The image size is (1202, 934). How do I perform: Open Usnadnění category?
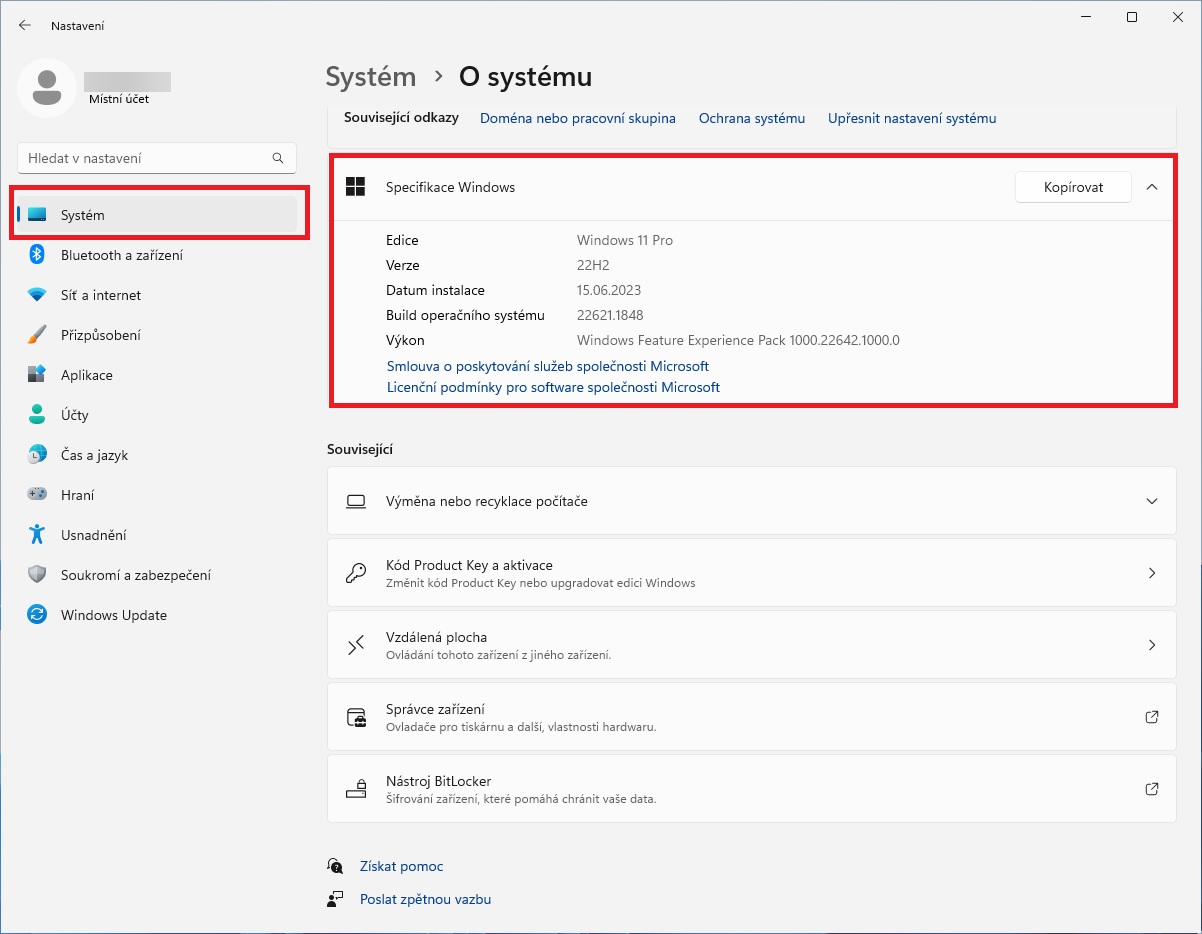point(157,535)
